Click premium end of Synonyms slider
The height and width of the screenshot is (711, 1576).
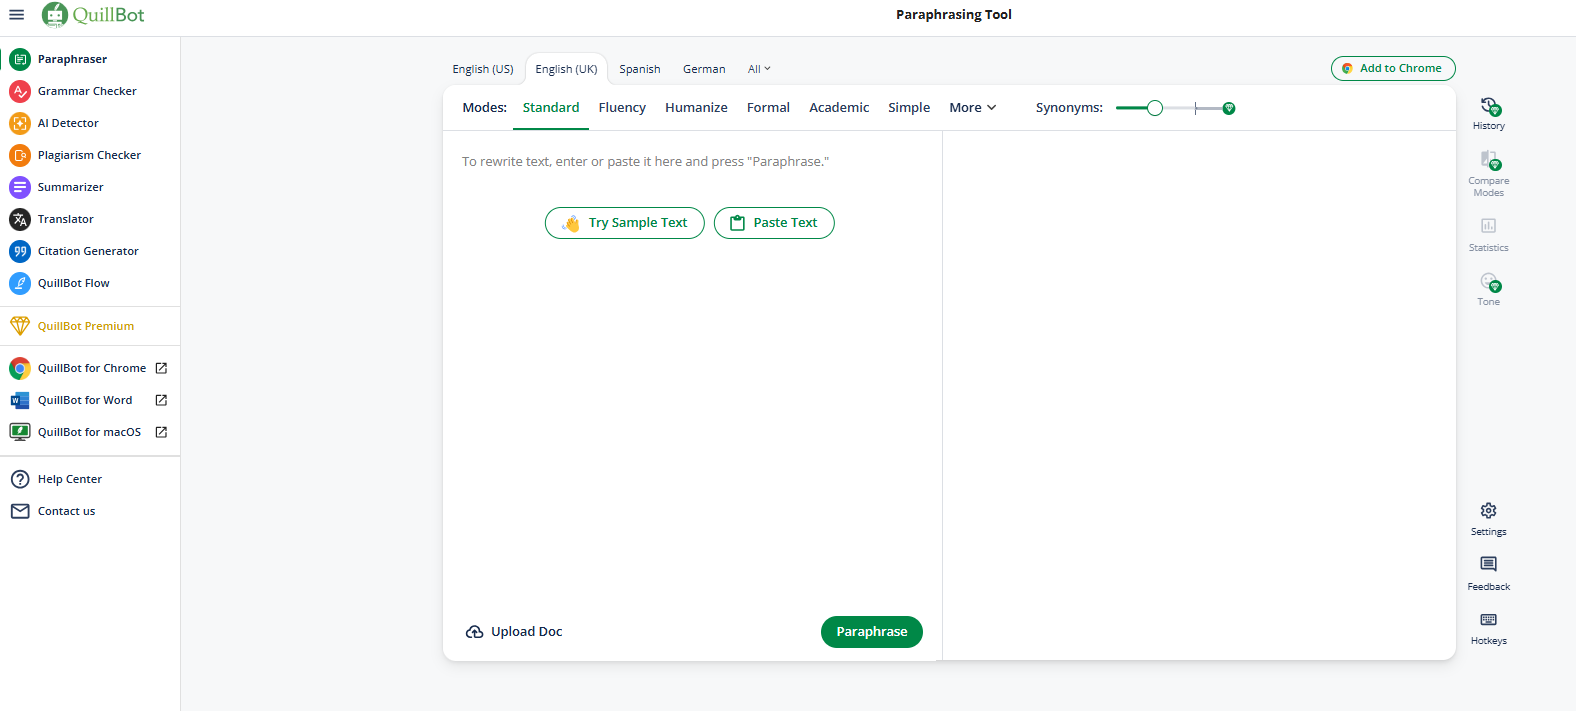(1229, 108)
